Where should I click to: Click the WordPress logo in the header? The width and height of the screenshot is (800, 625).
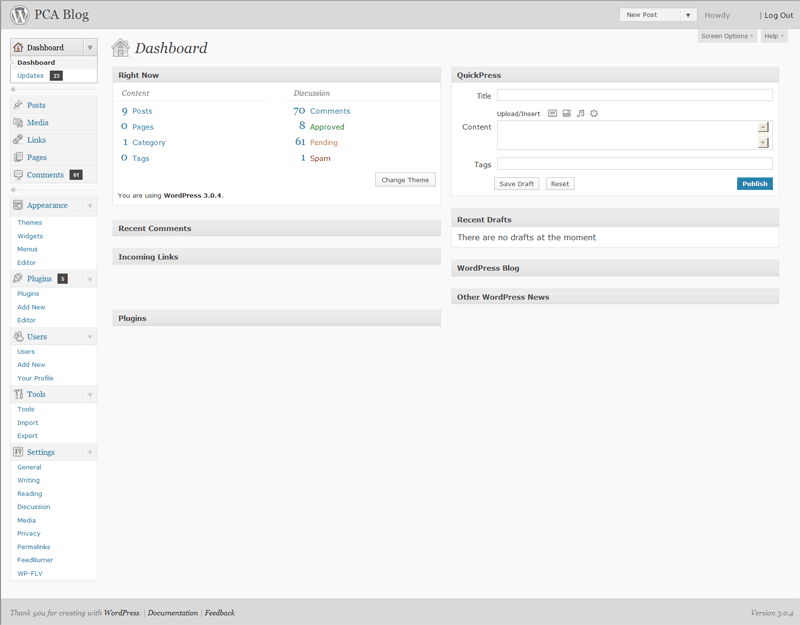coord(19,15)
